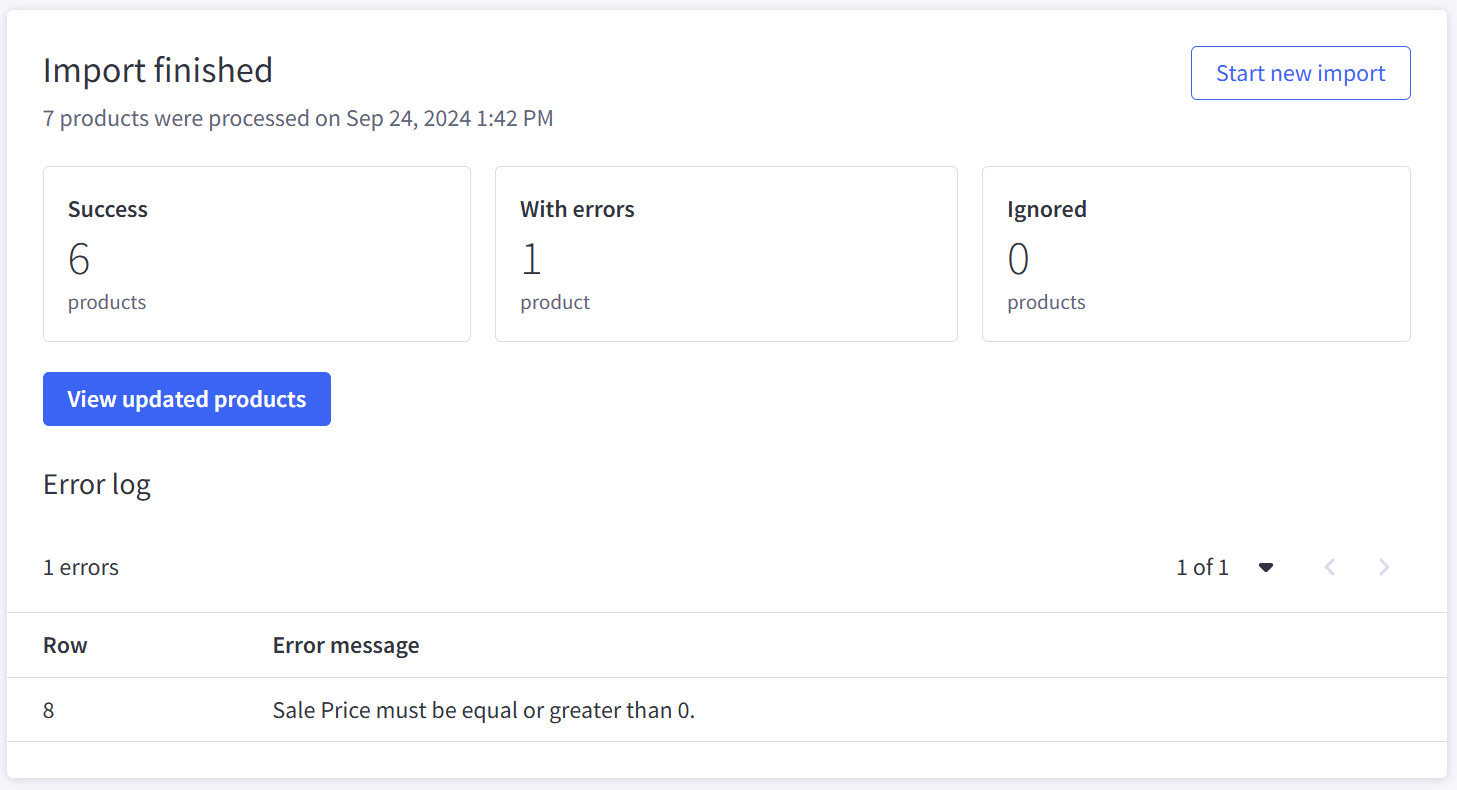1457x790 pixels.
Task: Select the Success products card
Action: tap(256, 254)
